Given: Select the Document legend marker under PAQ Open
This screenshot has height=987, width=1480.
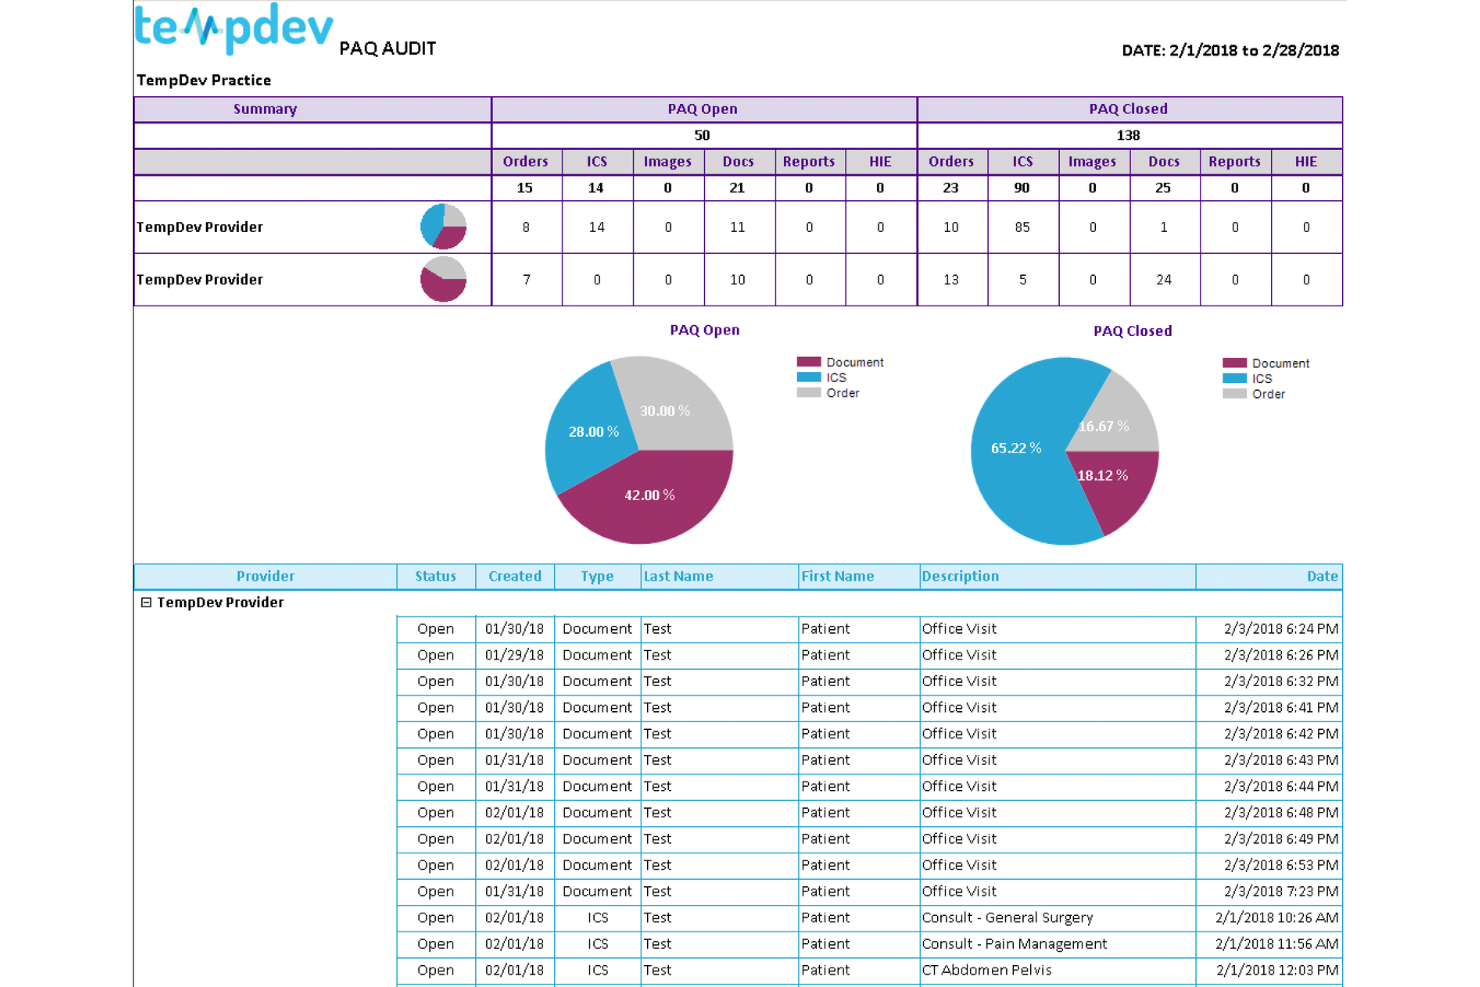Looking at the screenshot, I should point(807,362).
